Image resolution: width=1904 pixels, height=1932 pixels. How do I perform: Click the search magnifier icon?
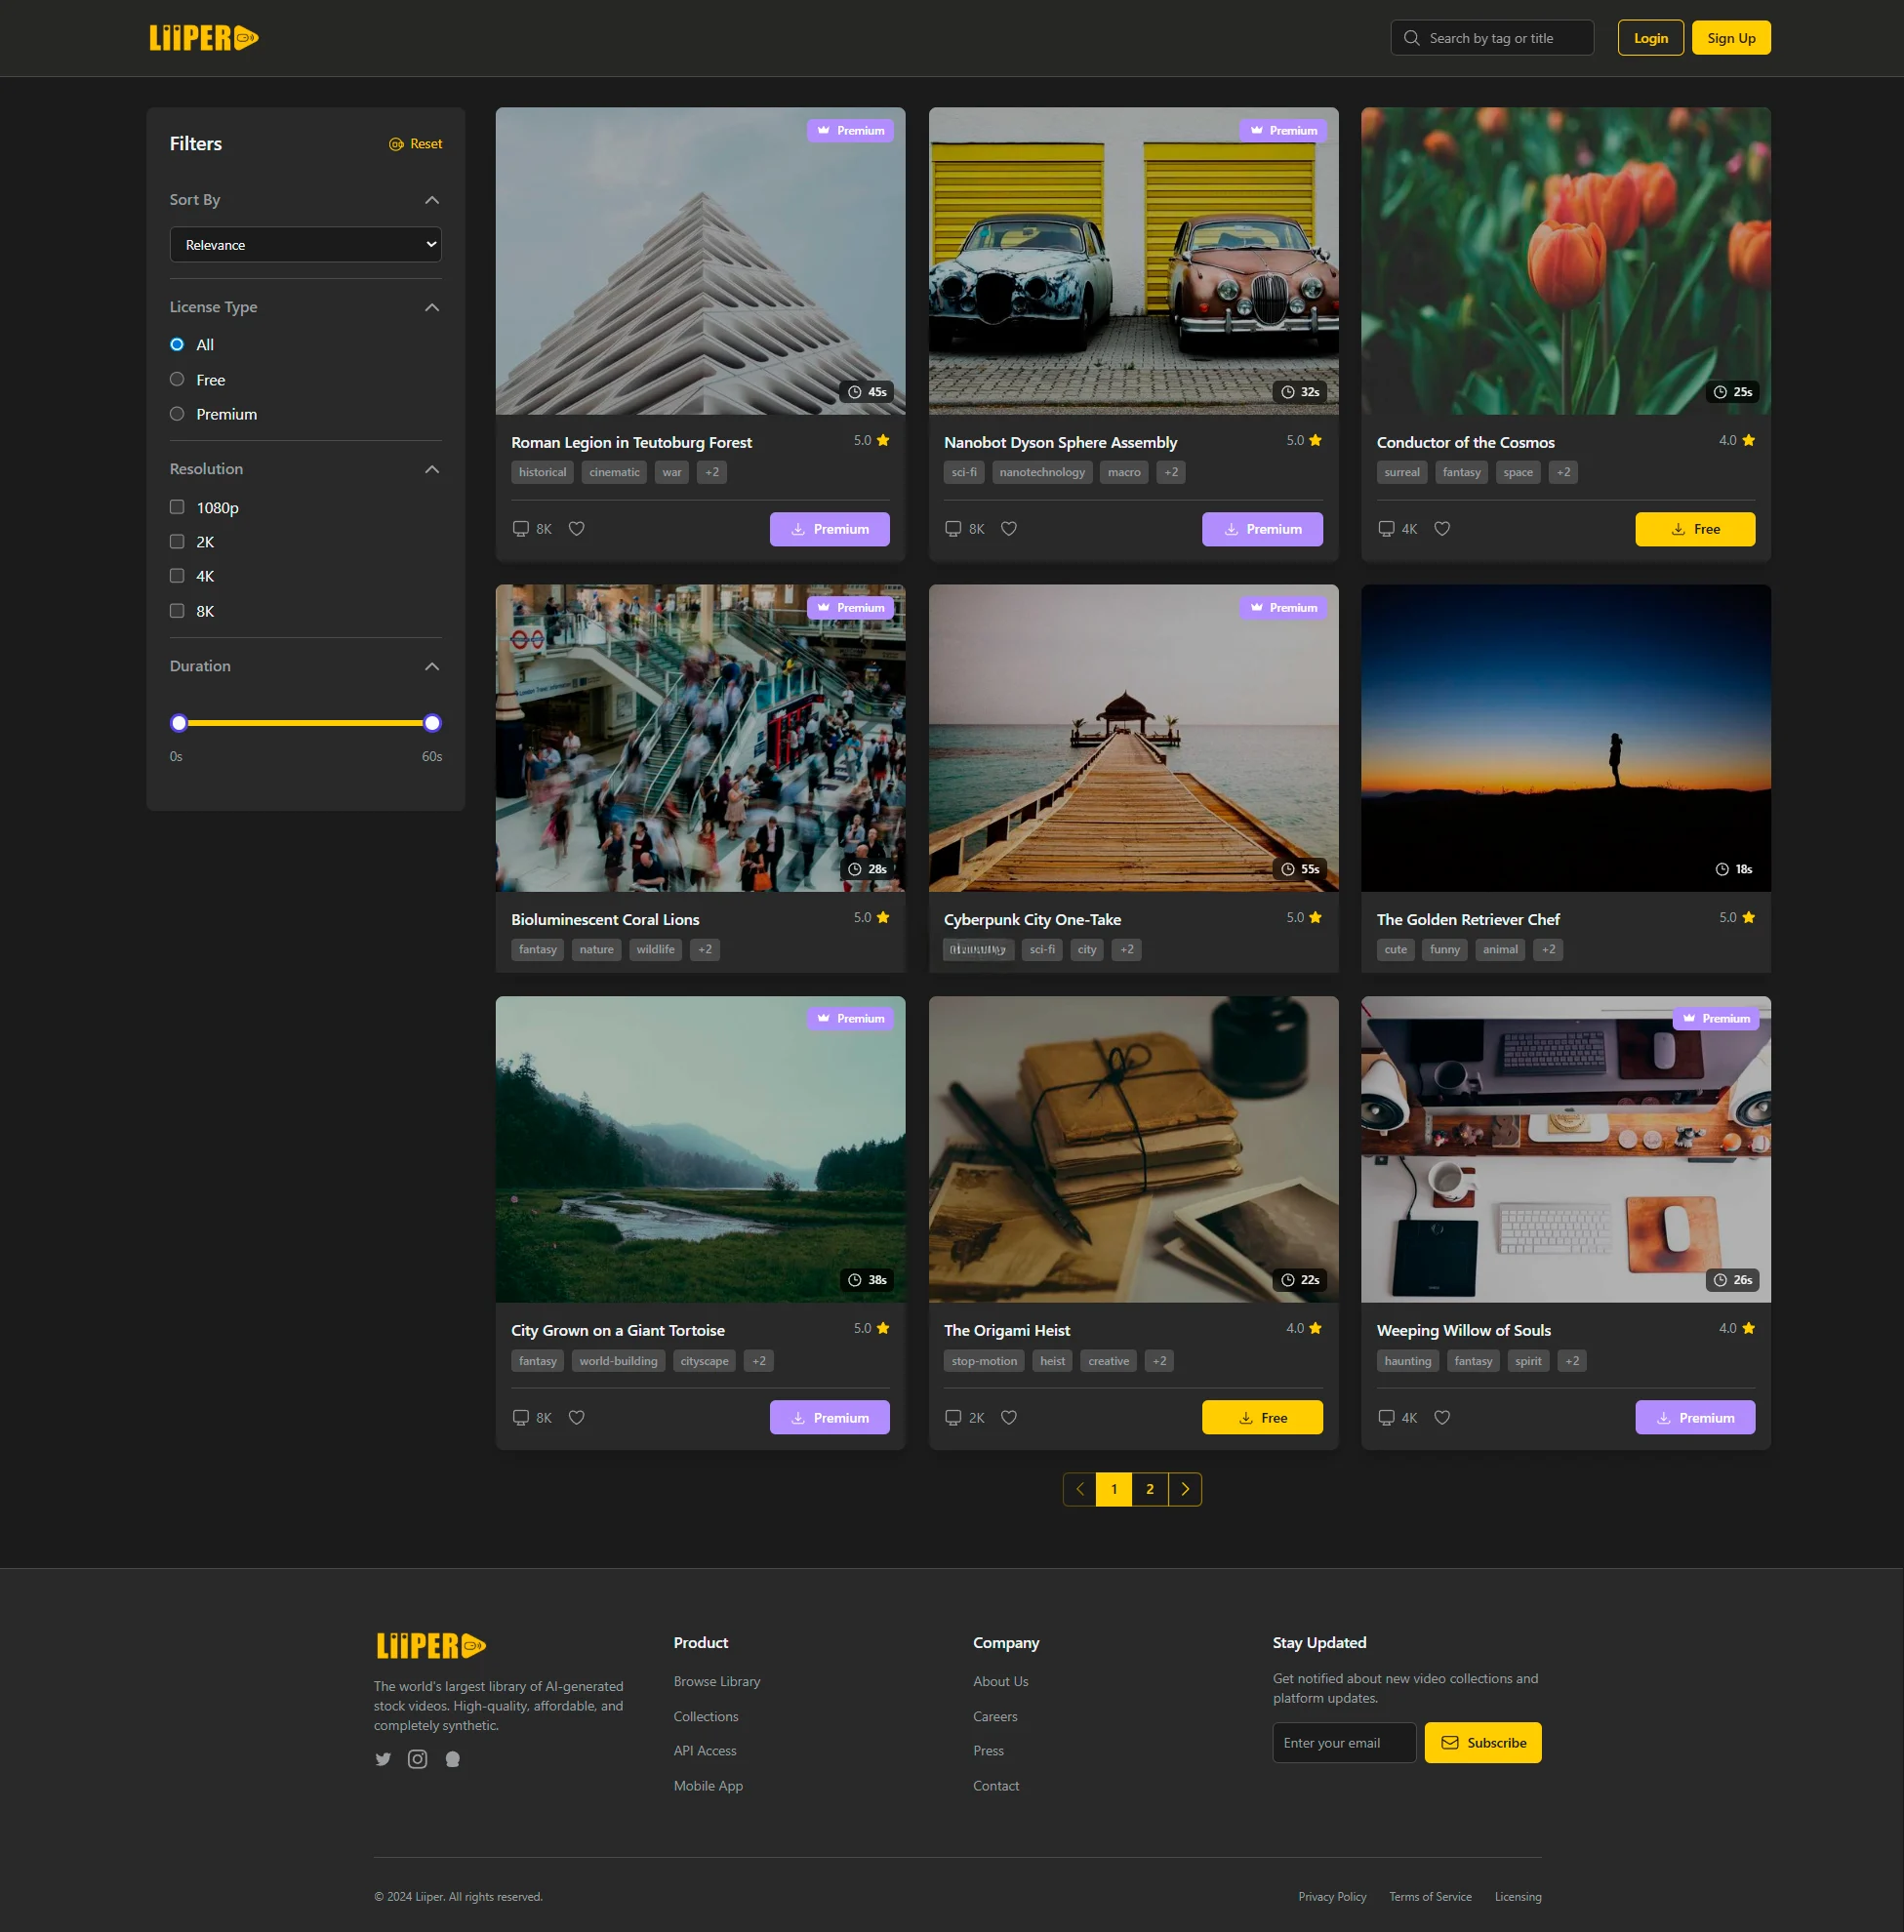[x=1411, y=38]
